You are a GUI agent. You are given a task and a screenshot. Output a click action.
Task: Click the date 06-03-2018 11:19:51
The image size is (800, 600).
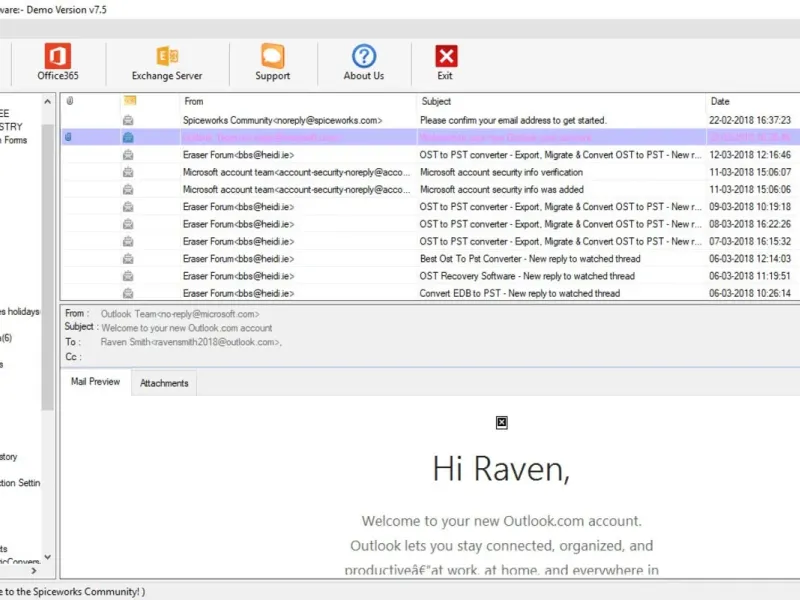pyautogui.click(x=749, y=276)
